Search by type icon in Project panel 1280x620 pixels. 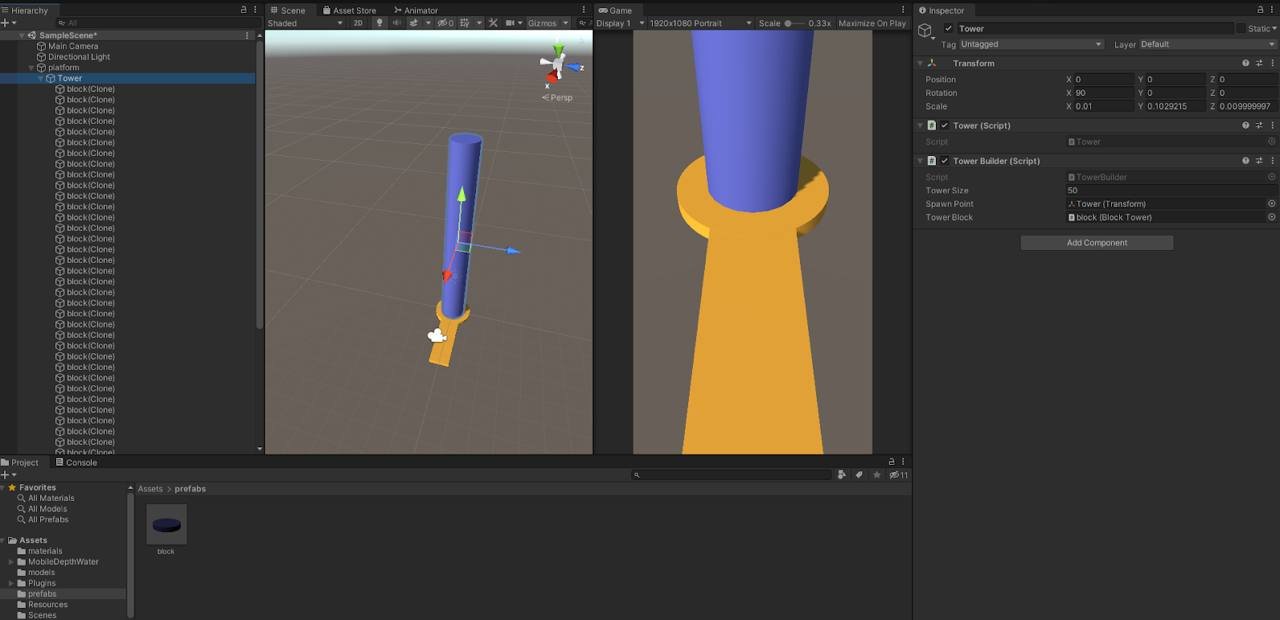click(842, 474)
